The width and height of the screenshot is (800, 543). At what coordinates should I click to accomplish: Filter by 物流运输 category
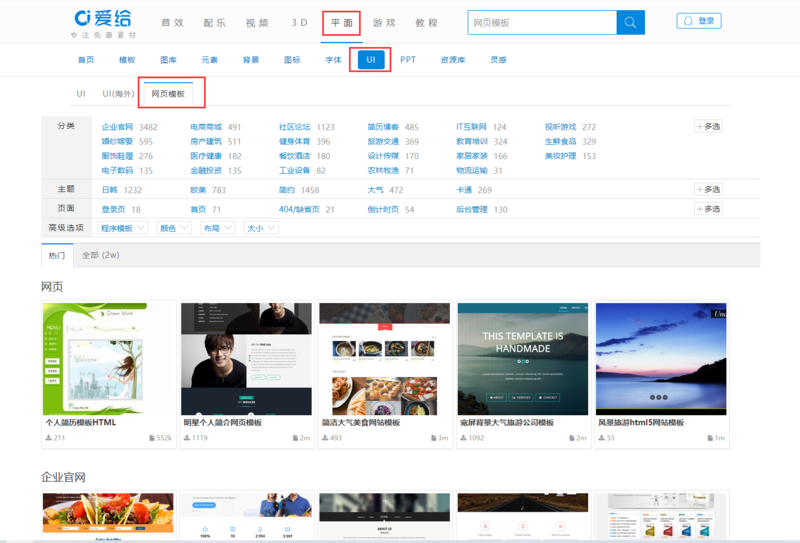pos(471,170)
